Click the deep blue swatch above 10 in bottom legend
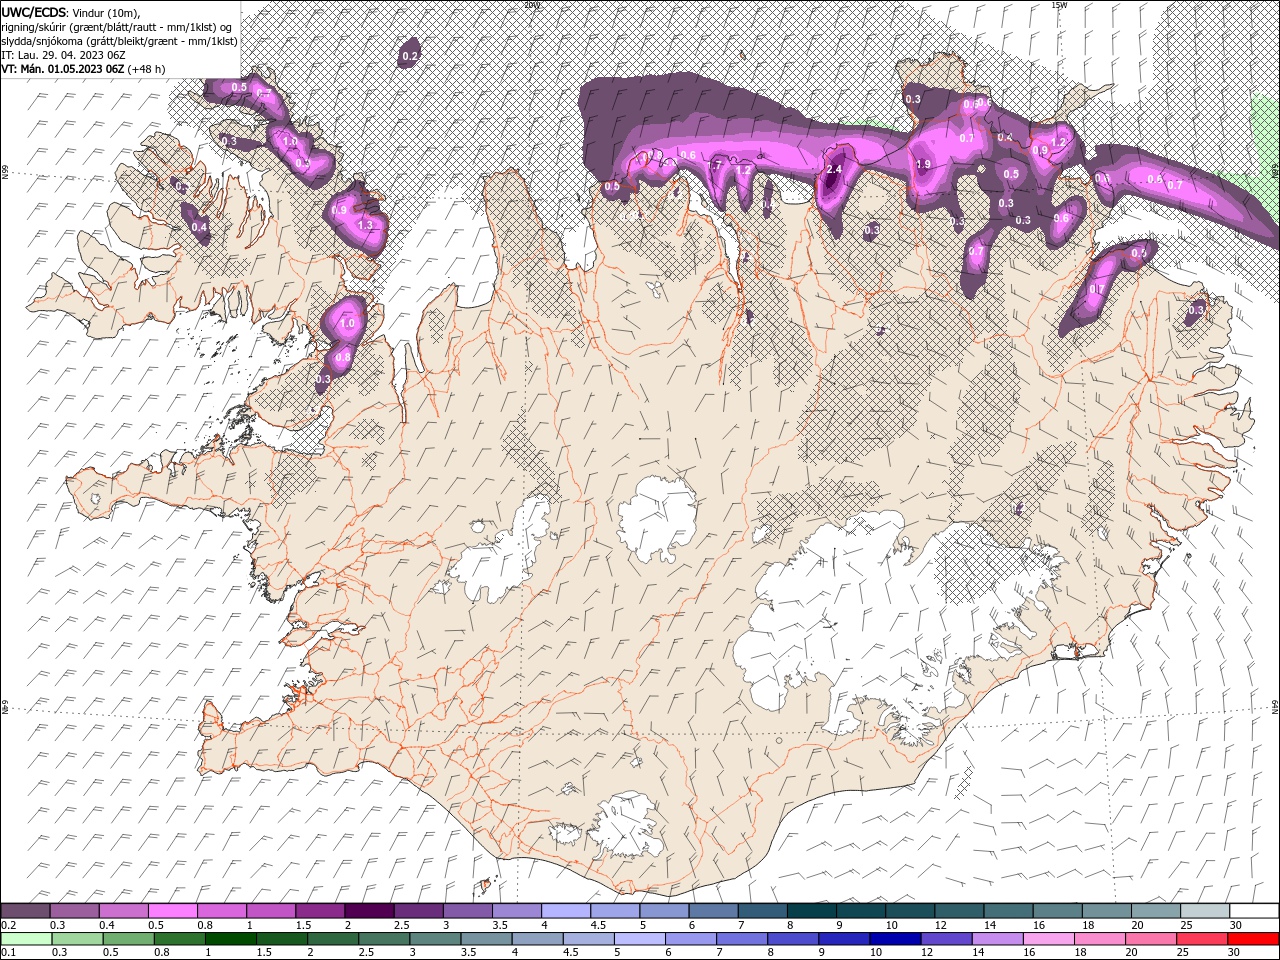1280x960 pixels. [x=894, y=939]
